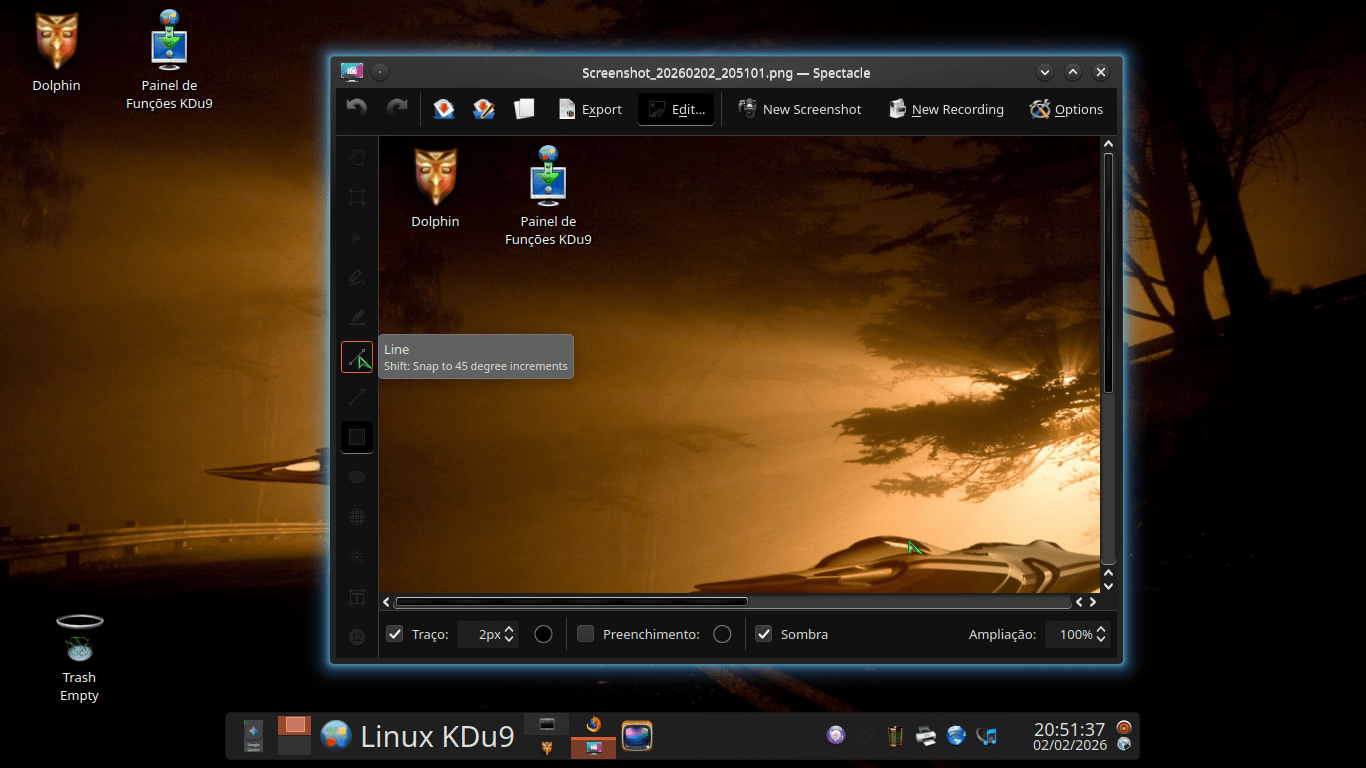1366x768 pixels.
Task: Activate the Freehand pencil tool
Action: pos(357,277)
